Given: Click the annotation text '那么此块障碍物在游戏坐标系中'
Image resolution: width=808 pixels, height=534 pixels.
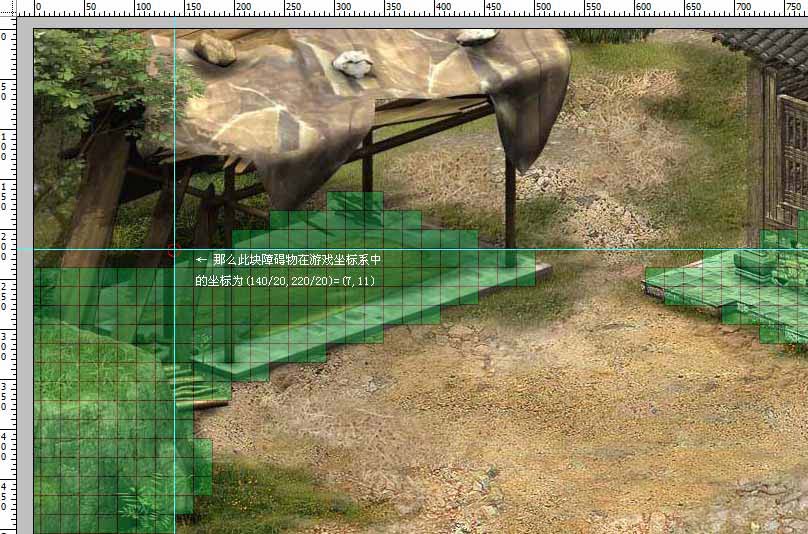Looking at the screenshot, I should (x=297, y=260).
